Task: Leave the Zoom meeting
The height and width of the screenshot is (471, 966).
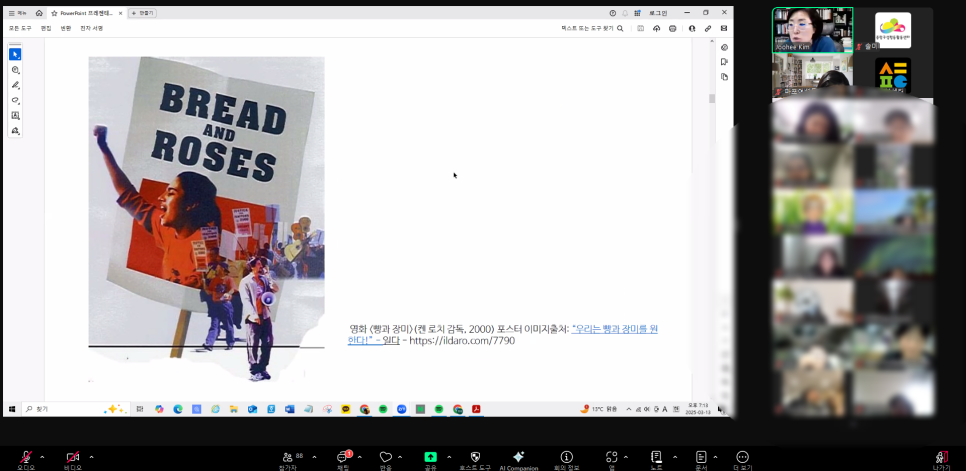Action: [x=941, y=460]
